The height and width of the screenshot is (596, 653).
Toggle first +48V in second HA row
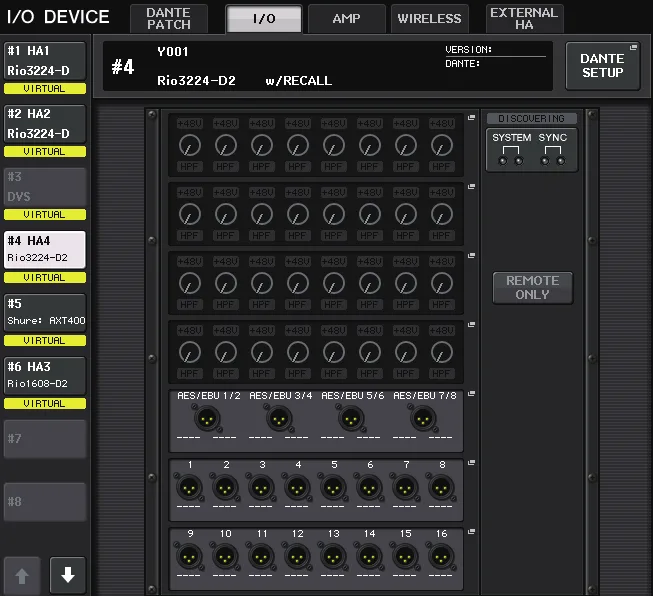click(189, 192)
